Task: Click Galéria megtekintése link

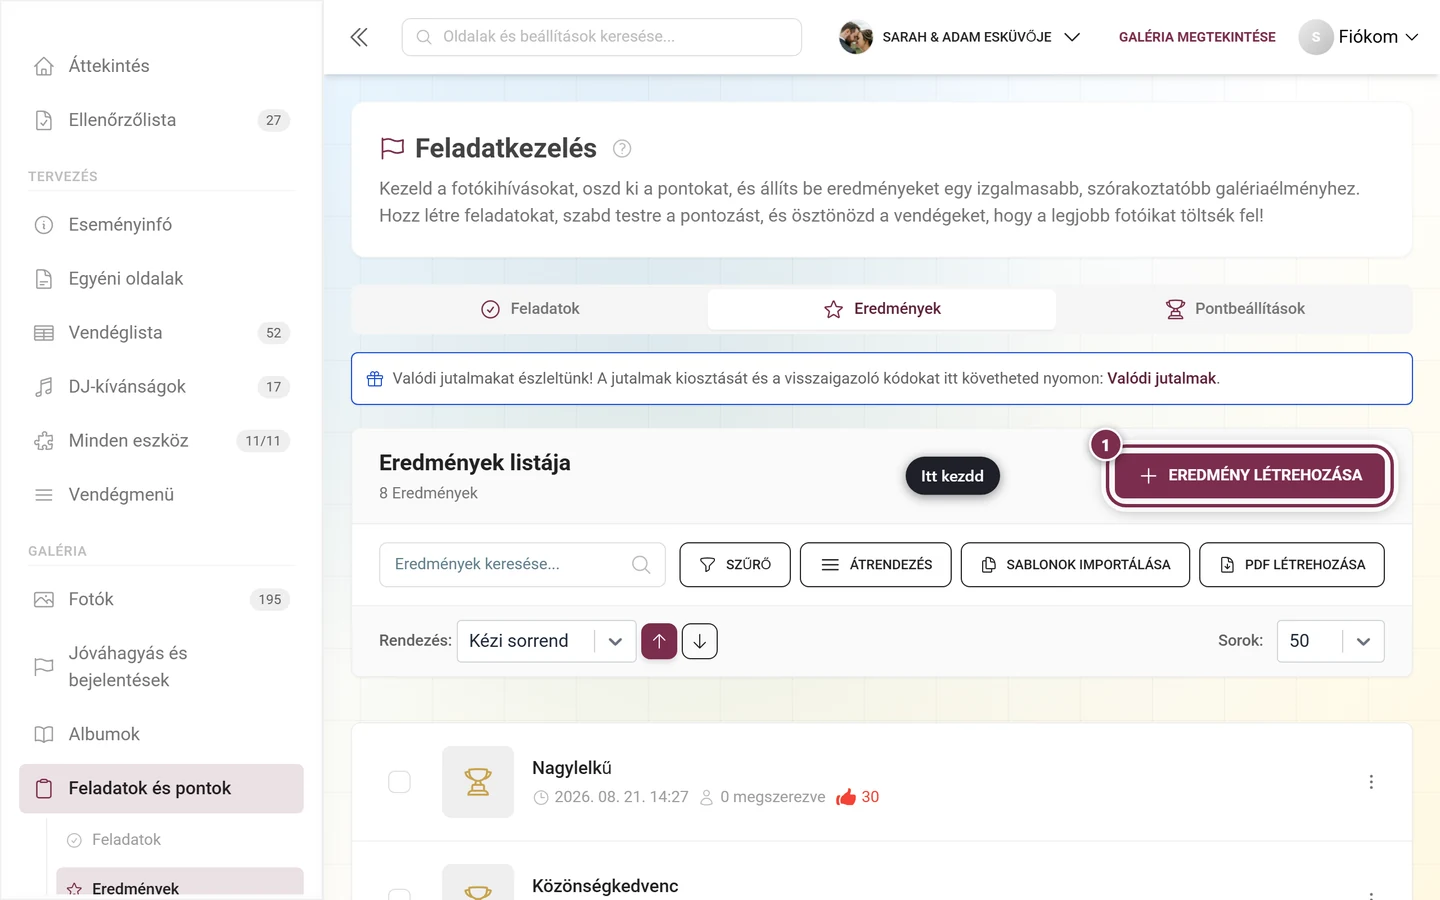Action: click(x=1197, y=37)
